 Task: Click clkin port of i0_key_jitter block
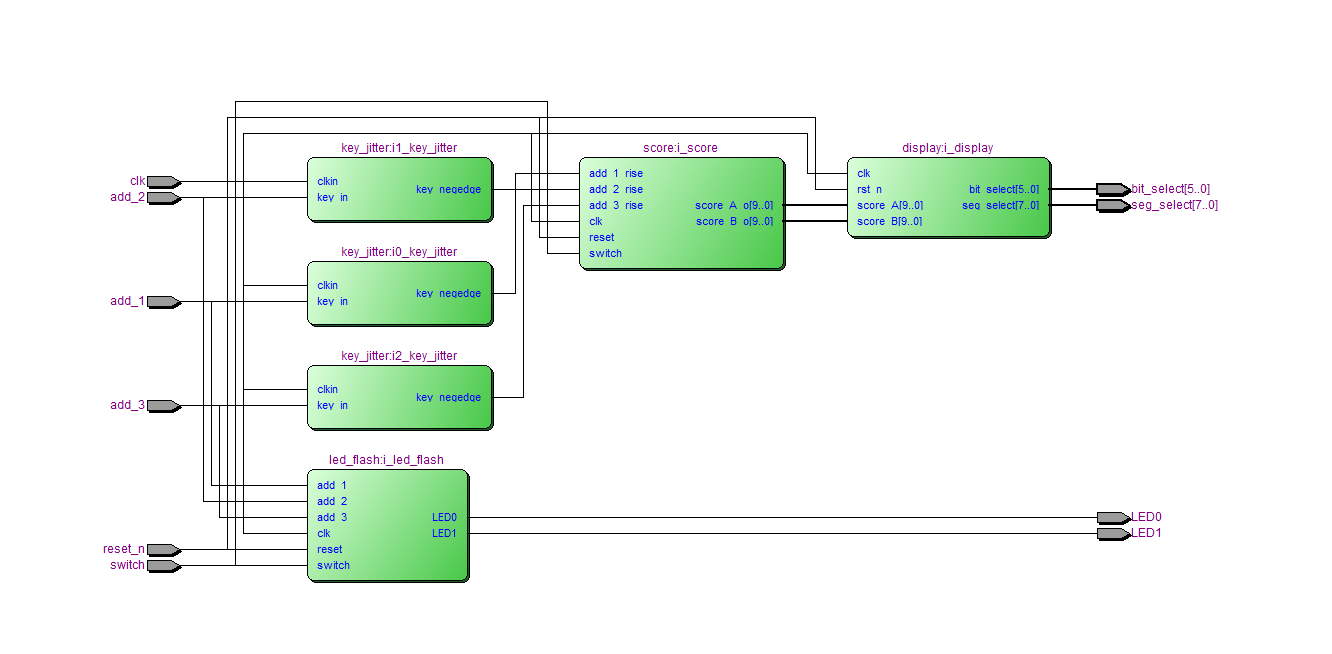point(328,286)
